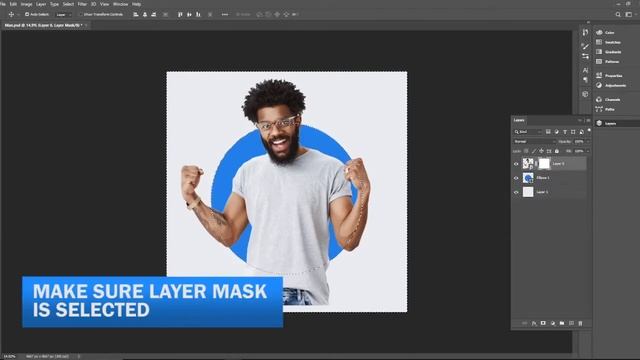Open the Auto-Select Layer dropdown
Viewport: 640px width, 360px height.
(x=63, y=14)
